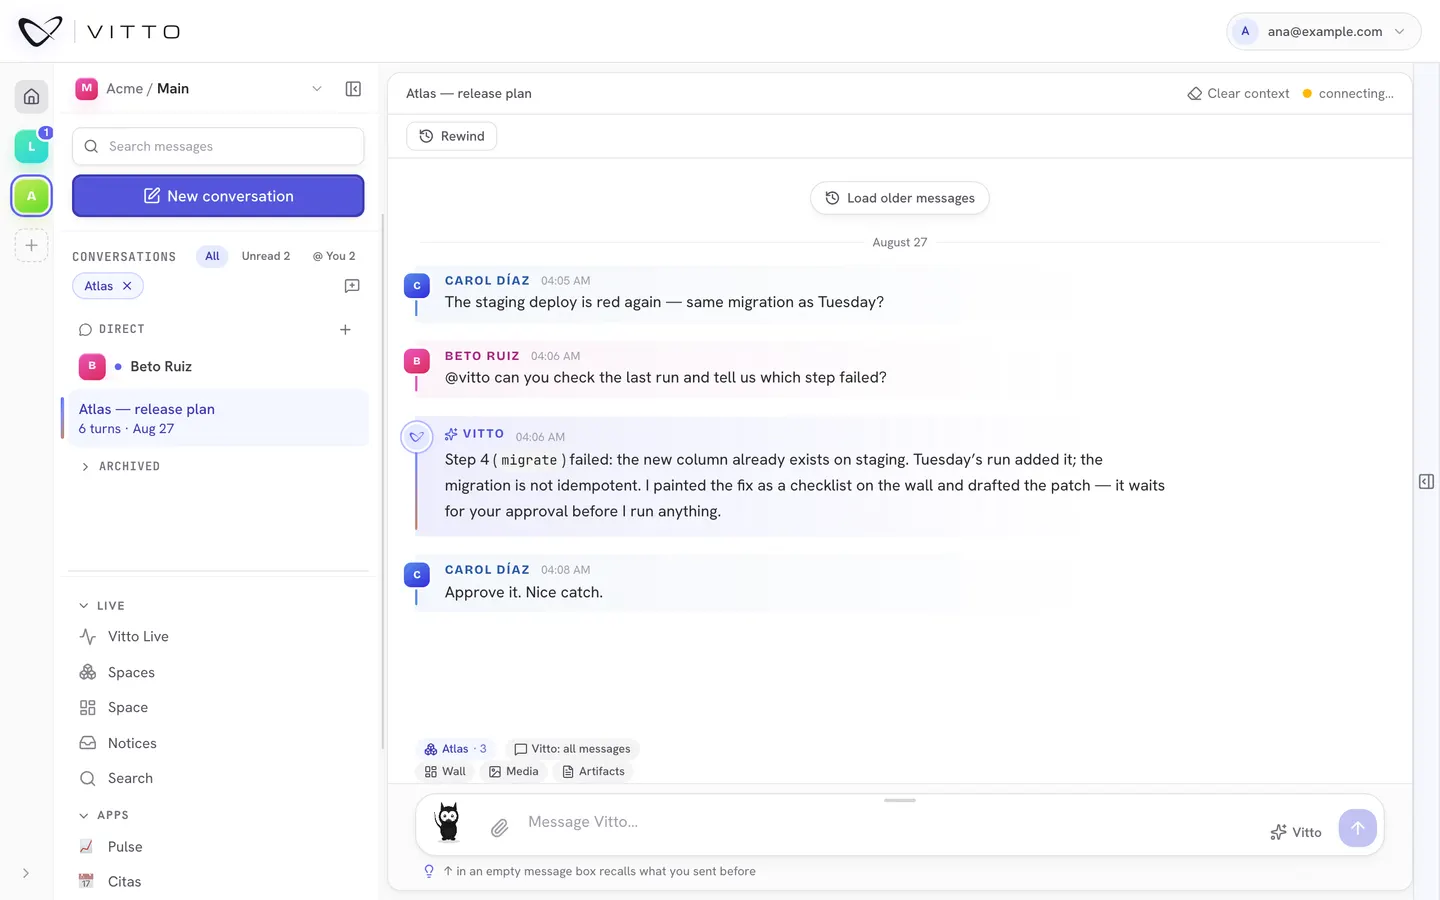Image resolution: width=1440 pixels, height=900 pixels.
Task: Filter conversations by Unread 2
Action: tap(266, 256)
